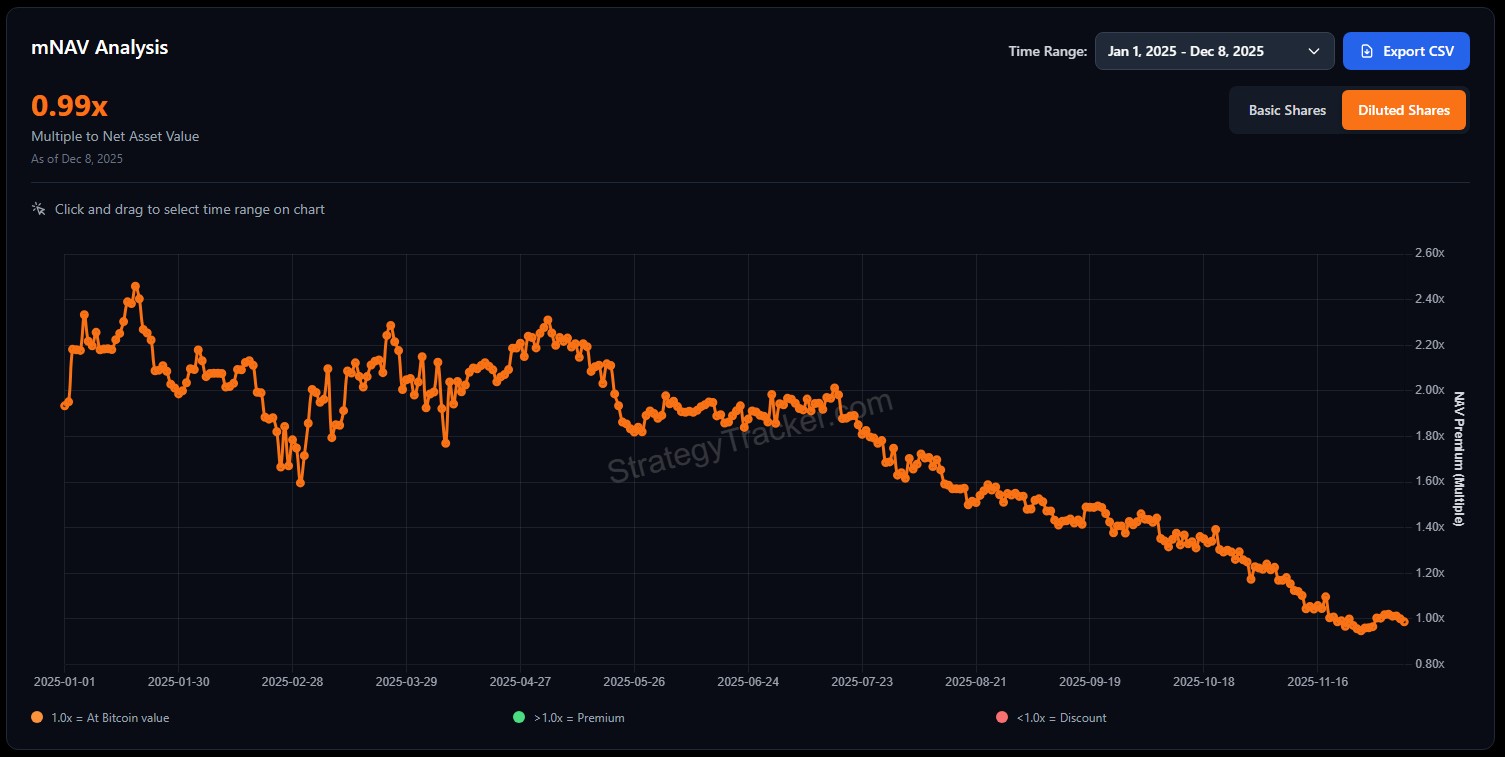Click the <1.0x = Discount legend label

1061,717
